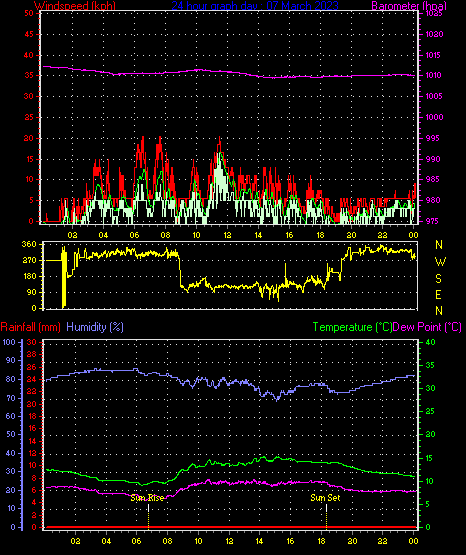The height and width of the screenshot is (555, 466).
Task: Click hour 18 below the windspeed chart
Action: (x=320, y=235)
